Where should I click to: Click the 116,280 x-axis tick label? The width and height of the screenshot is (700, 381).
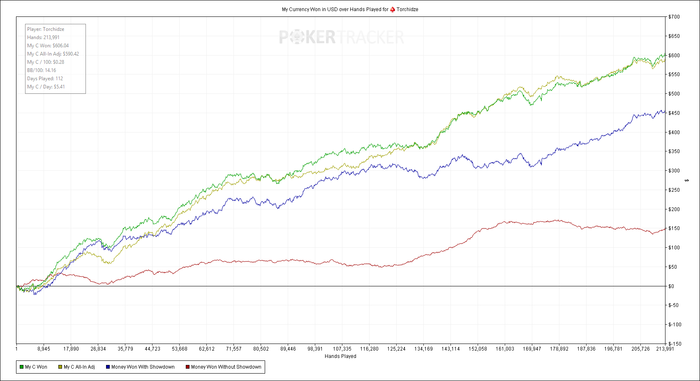369,349
